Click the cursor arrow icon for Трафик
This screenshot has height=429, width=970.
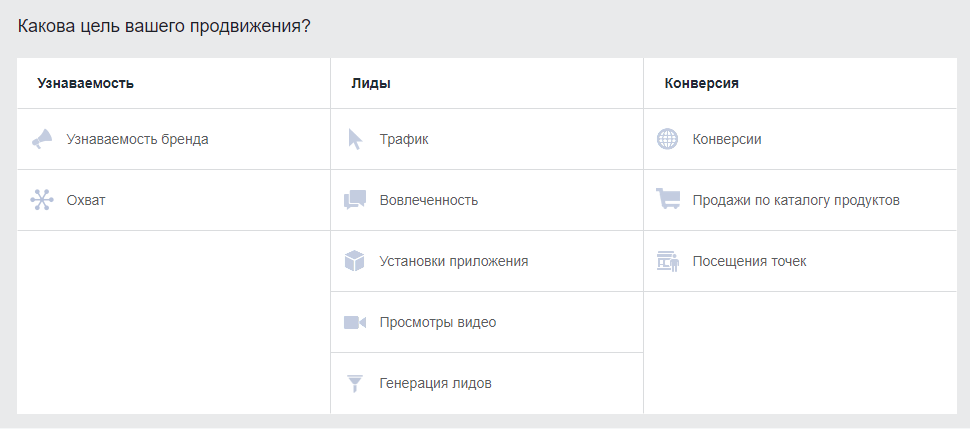pyautogui.click(x=354, y=139)
